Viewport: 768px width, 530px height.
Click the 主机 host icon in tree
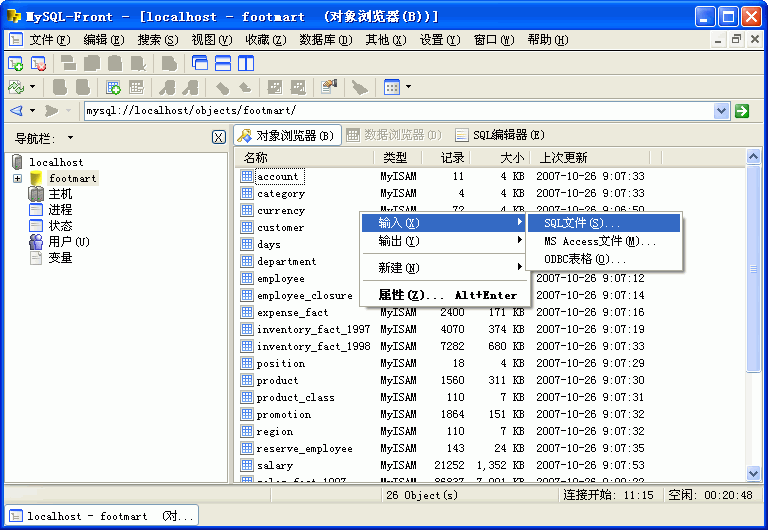(x=36, y=194)
